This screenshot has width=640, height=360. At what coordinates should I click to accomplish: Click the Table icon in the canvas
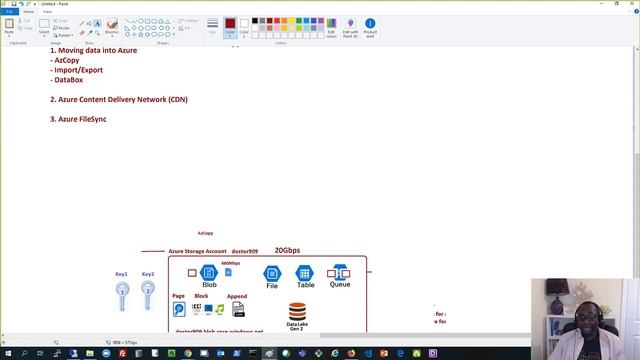(304, 273)
